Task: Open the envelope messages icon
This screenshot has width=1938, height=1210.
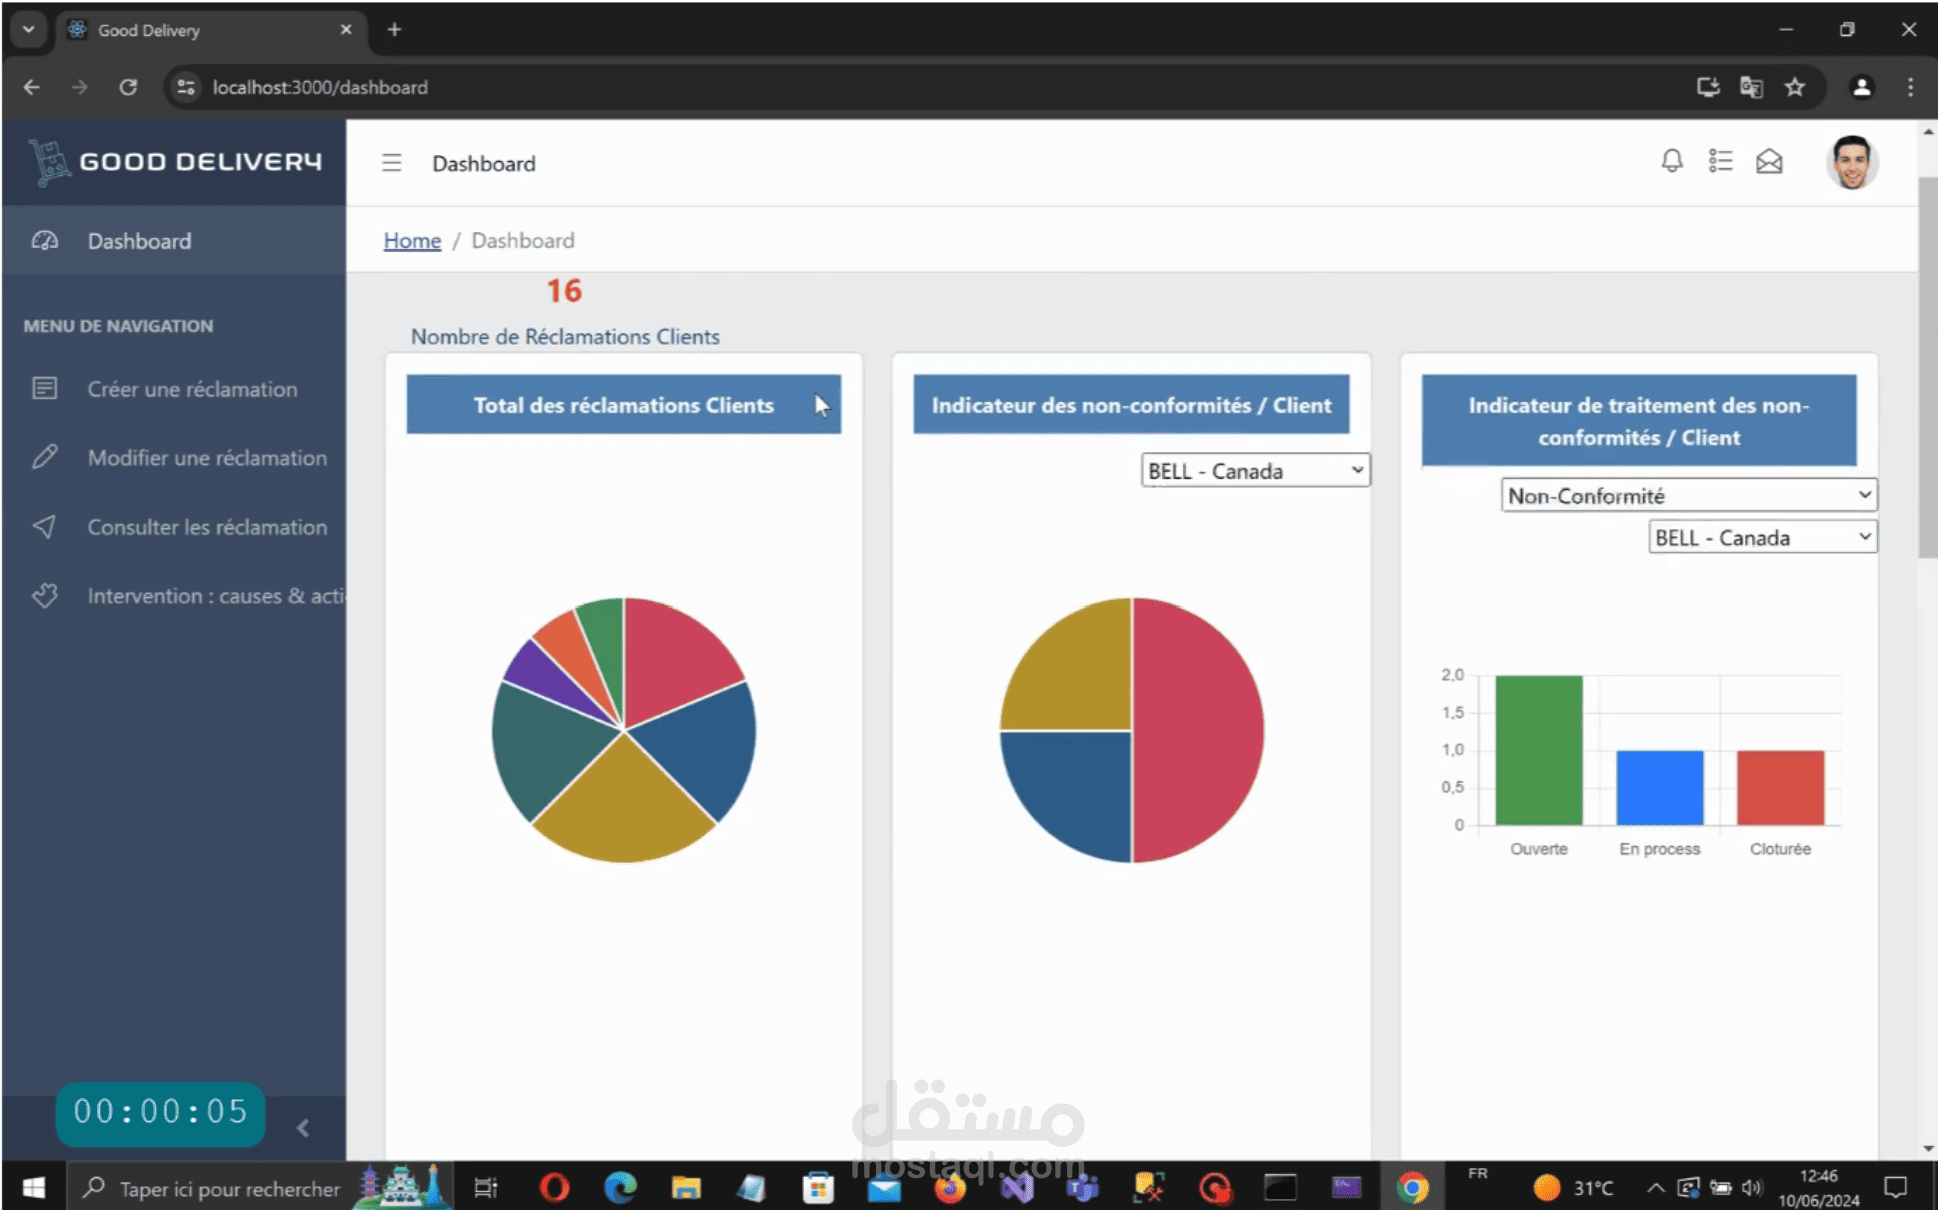Action: pyautogui.click(x=1769, y=161)
